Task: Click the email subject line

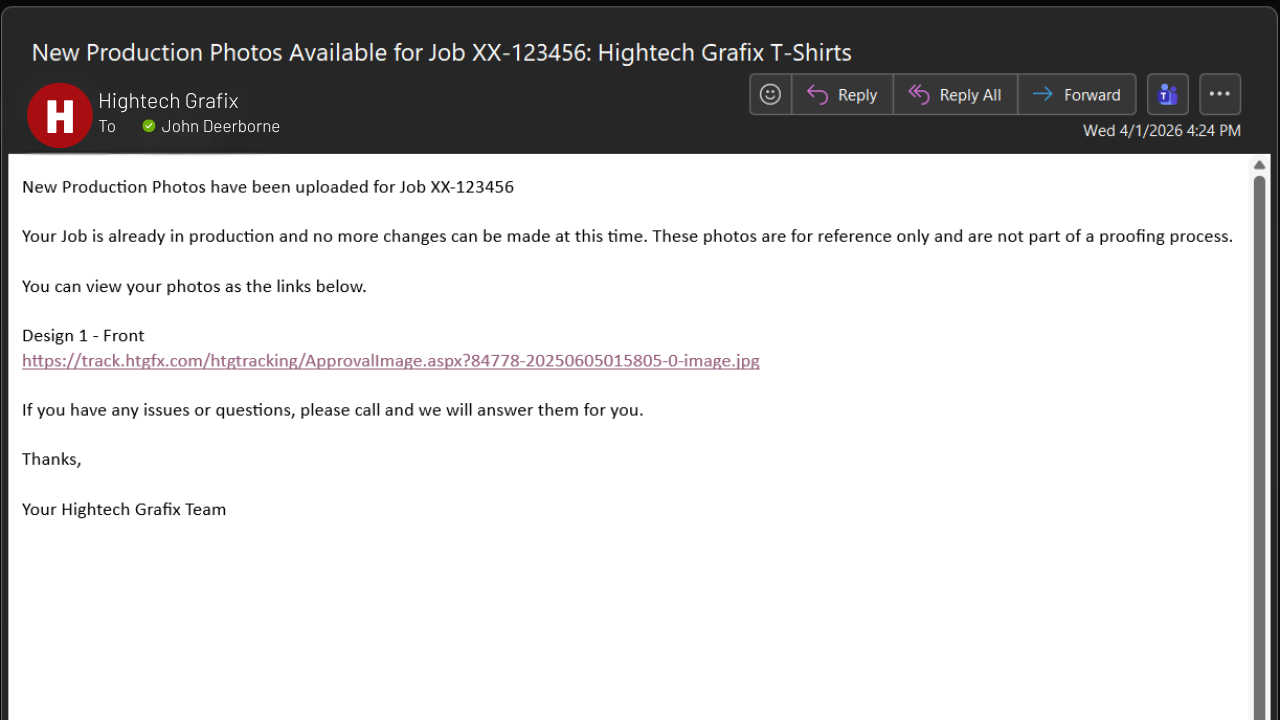Action: tap(441, 52)
